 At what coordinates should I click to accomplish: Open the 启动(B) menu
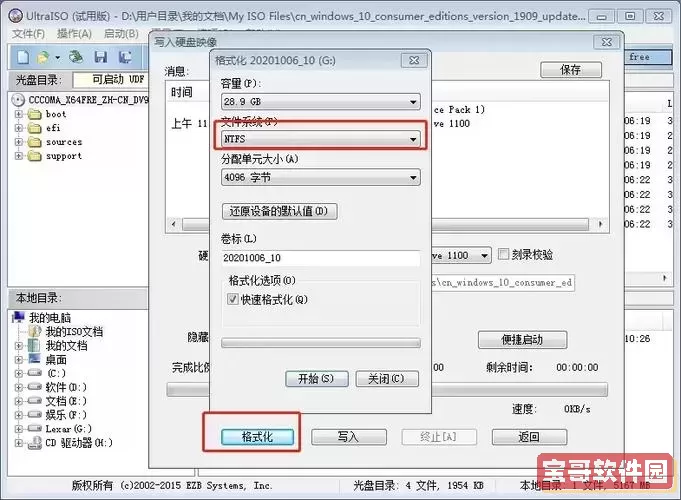(x=121, y=33)
